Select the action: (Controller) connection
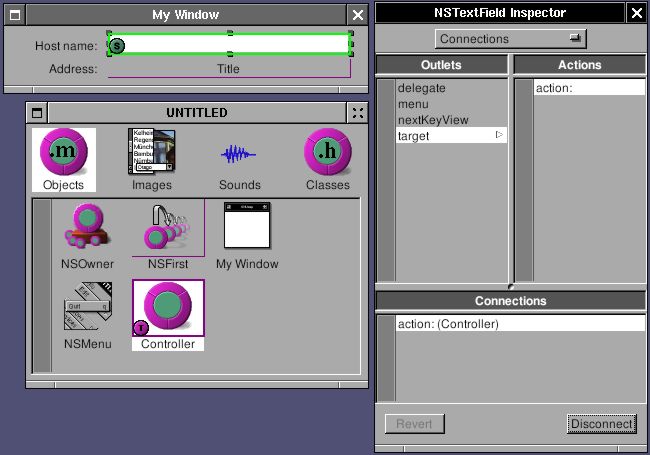The width and height of the screenshot is (650, 455). (447, 324)
